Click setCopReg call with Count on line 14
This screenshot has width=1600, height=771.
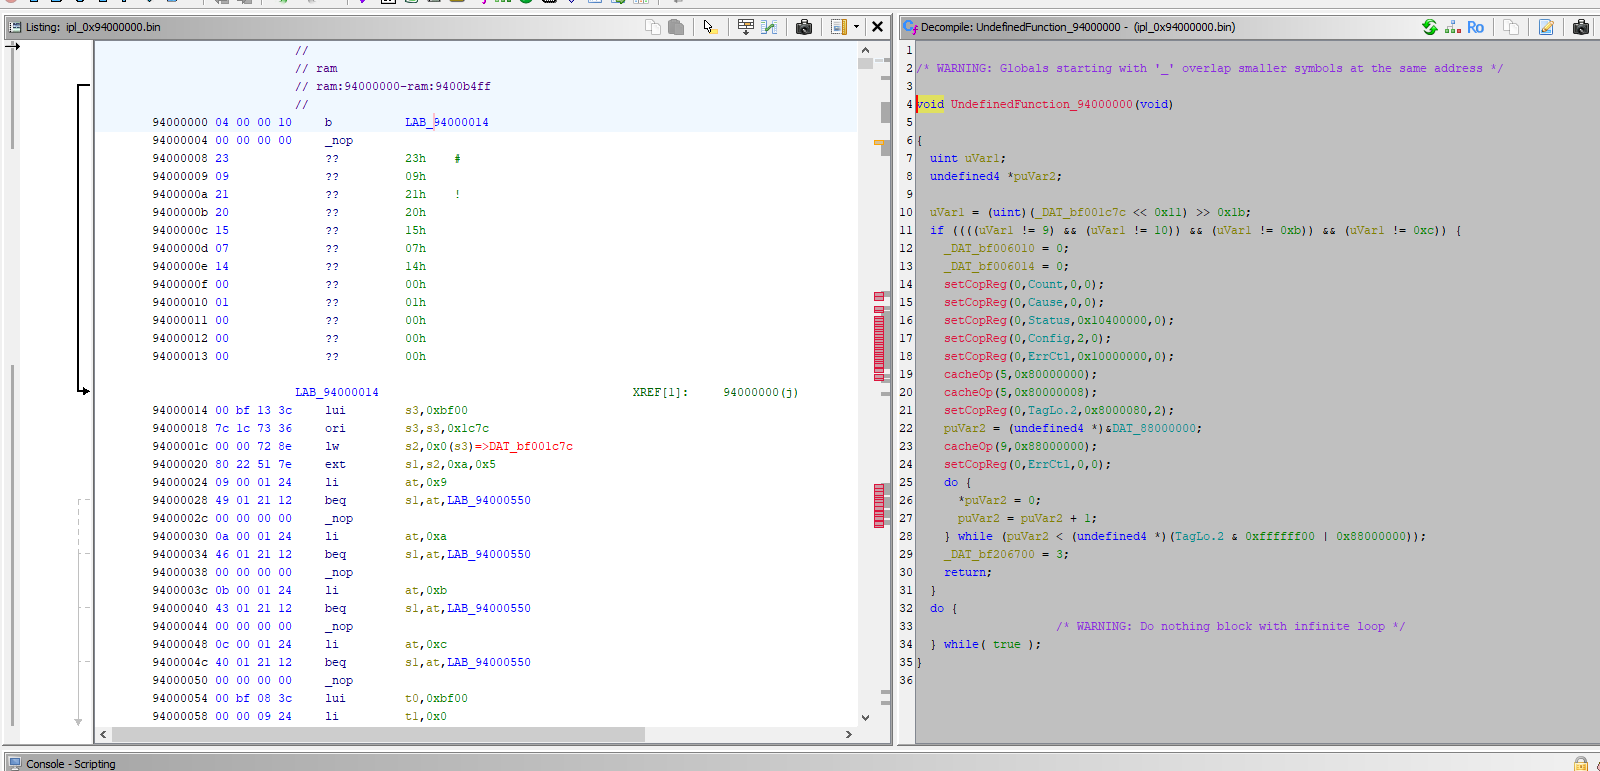(1024, 284)
